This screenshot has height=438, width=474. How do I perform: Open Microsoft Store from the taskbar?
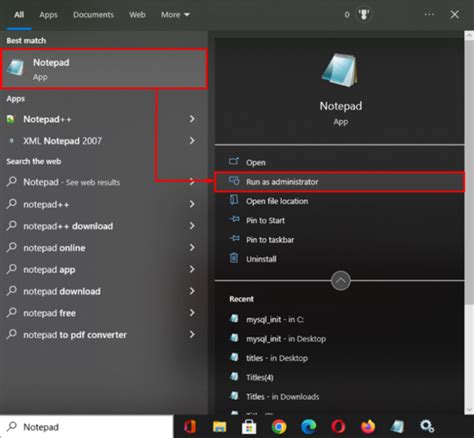point(249,427)
